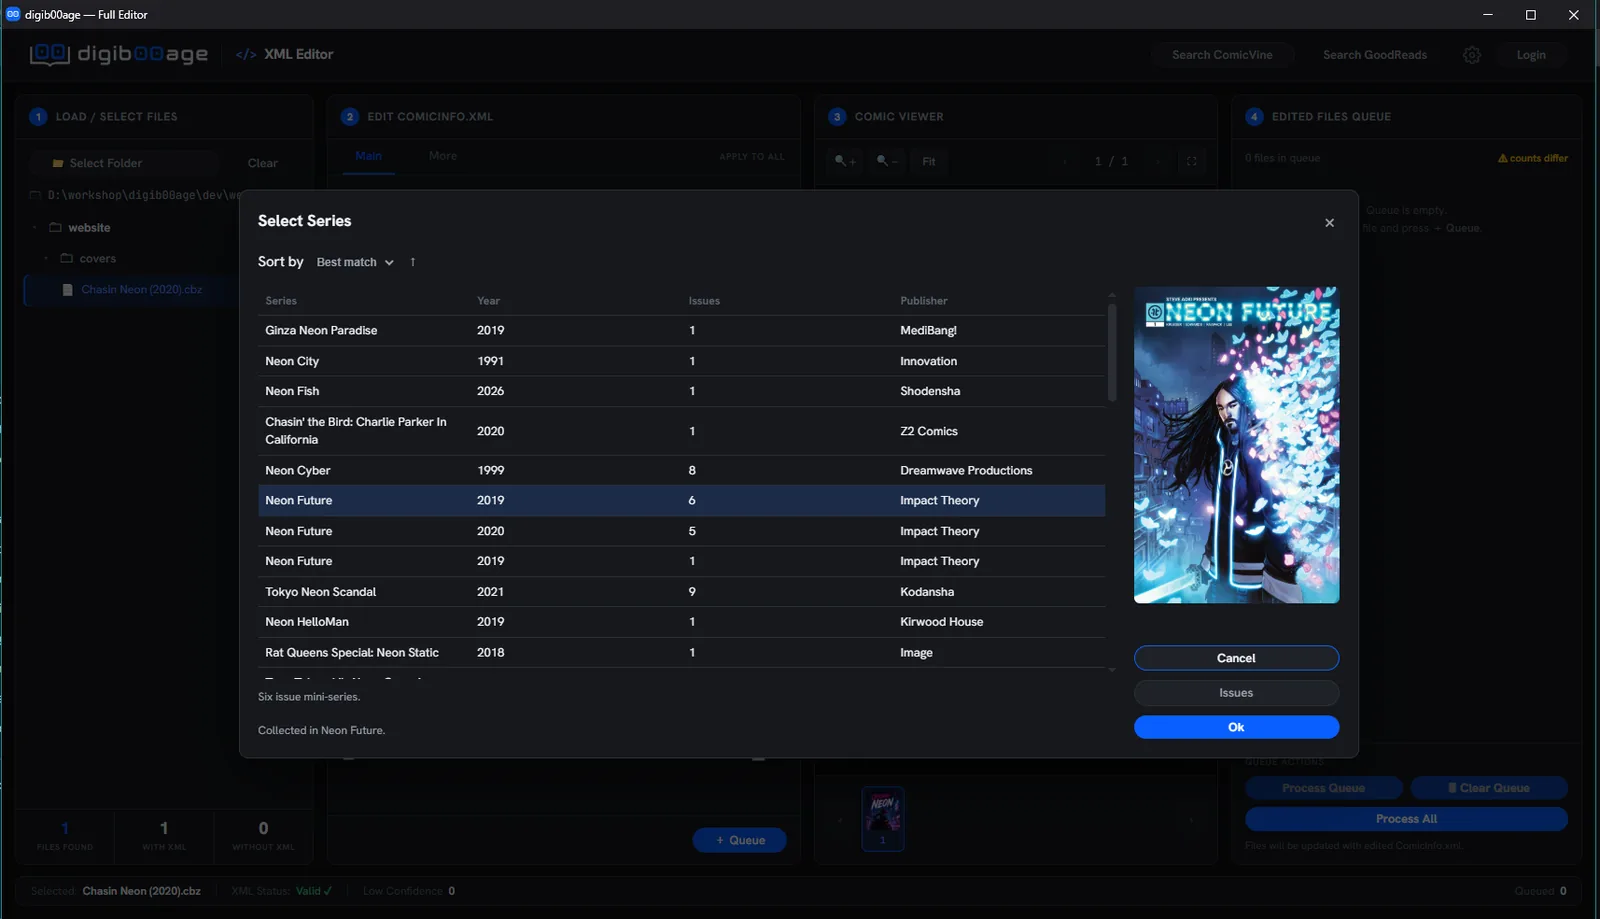Select Chasin Neon (2020).cbz file
Image resolution: width=1600 pixels, height=919 pixels.
(141, 290)
